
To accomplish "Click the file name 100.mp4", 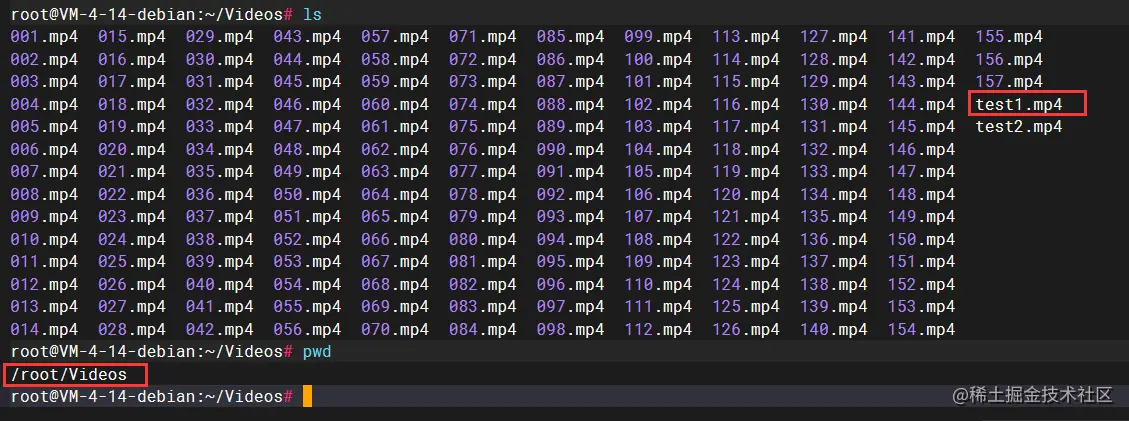I will pyautogui.click(x=658, y=60).
